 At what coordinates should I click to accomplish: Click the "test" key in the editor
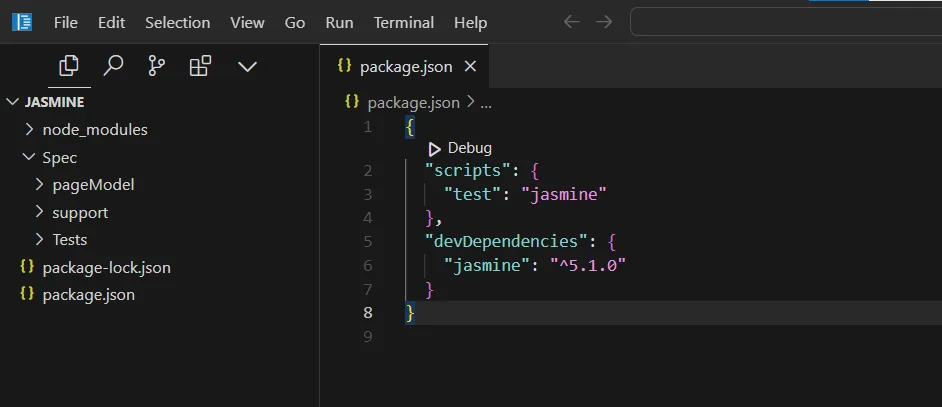click(x=473, y=194)
